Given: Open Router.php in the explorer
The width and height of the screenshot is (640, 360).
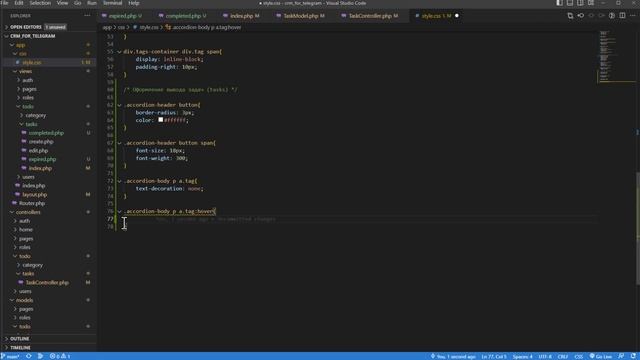Looking at the screenshot, I should 48,203.
